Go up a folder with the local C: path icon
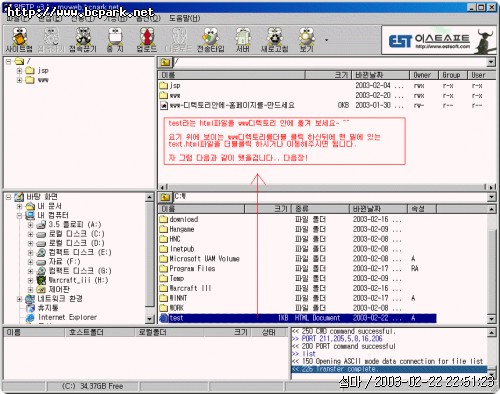Viewport: 500px width, 394px height. 165,197
